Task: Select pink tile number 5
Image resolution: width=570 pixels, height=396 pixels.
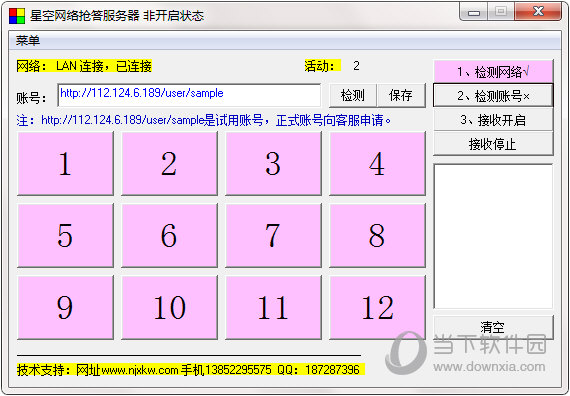Action: (x=65, y=235)
